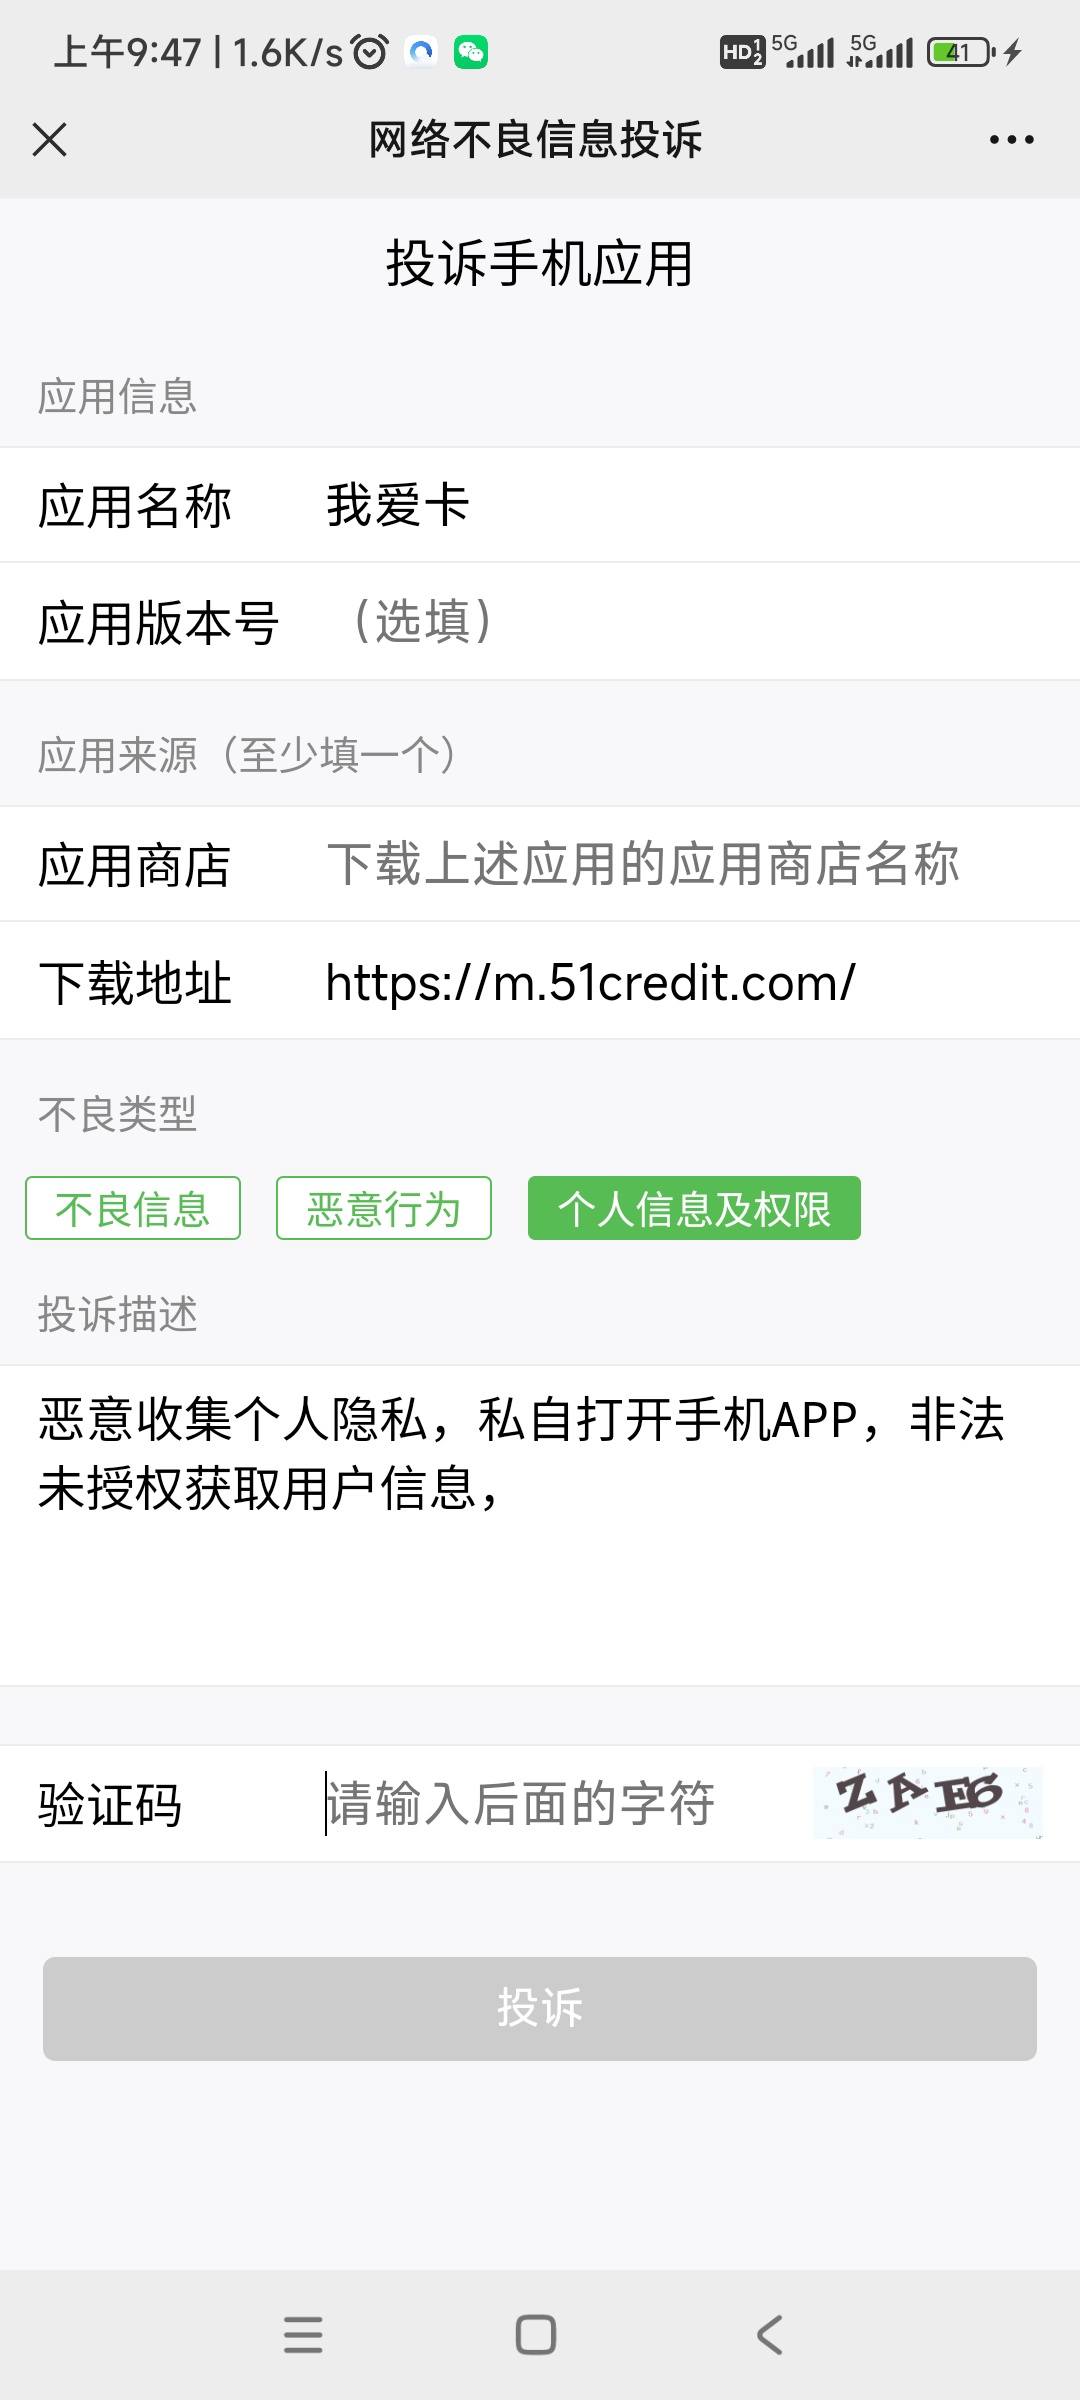Tap the Android back arrow icon

769,2335
